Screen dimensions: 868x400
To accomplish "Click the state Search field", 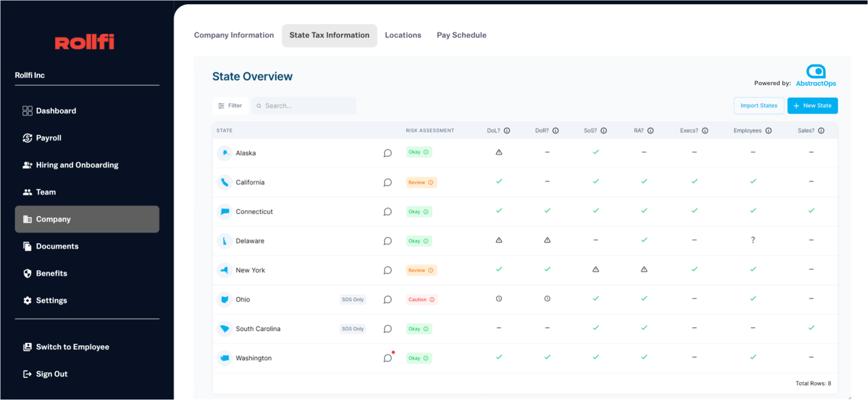I will tap(303, 106).
